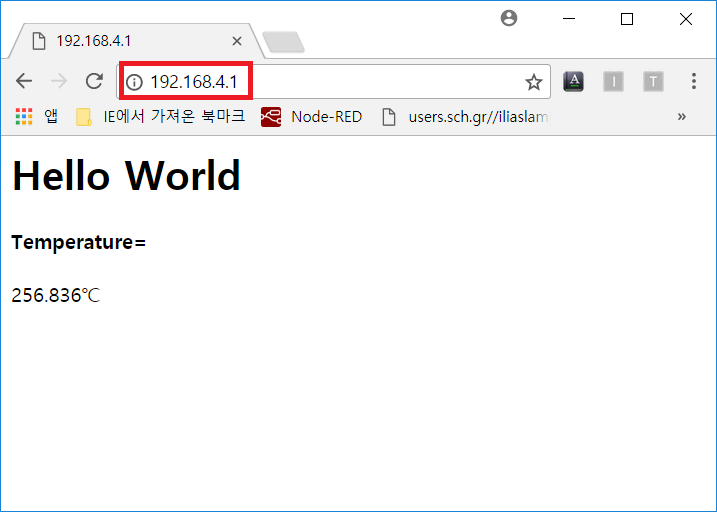Open the users.sch.gr bookmark
This screenshot has width=717, height=512.
pos(466,117)
